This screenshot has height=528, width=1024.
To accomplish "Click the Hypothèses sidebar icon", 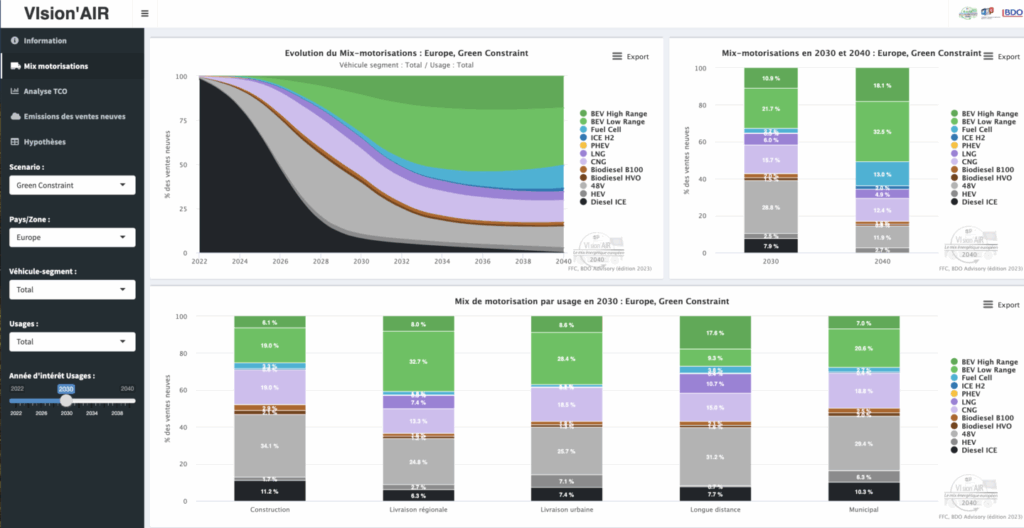I will pyautogui.click(x=15, y=142).
